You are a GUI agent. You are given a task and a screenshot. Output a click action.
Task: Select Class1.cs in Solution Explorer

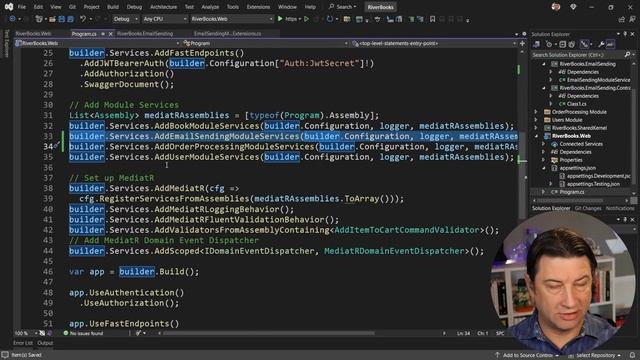click(x=576, y=104)
